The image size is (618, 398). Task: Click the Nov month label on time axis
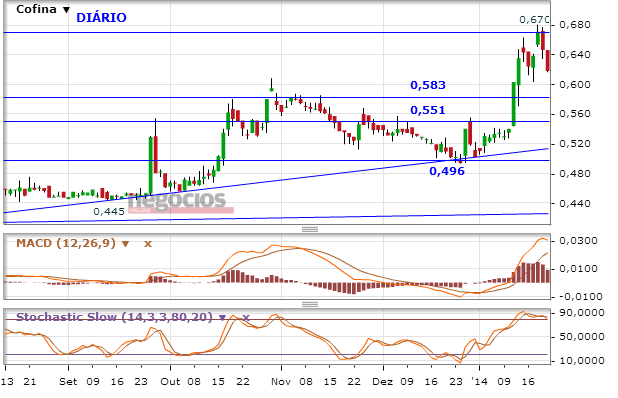click(281, 382)
